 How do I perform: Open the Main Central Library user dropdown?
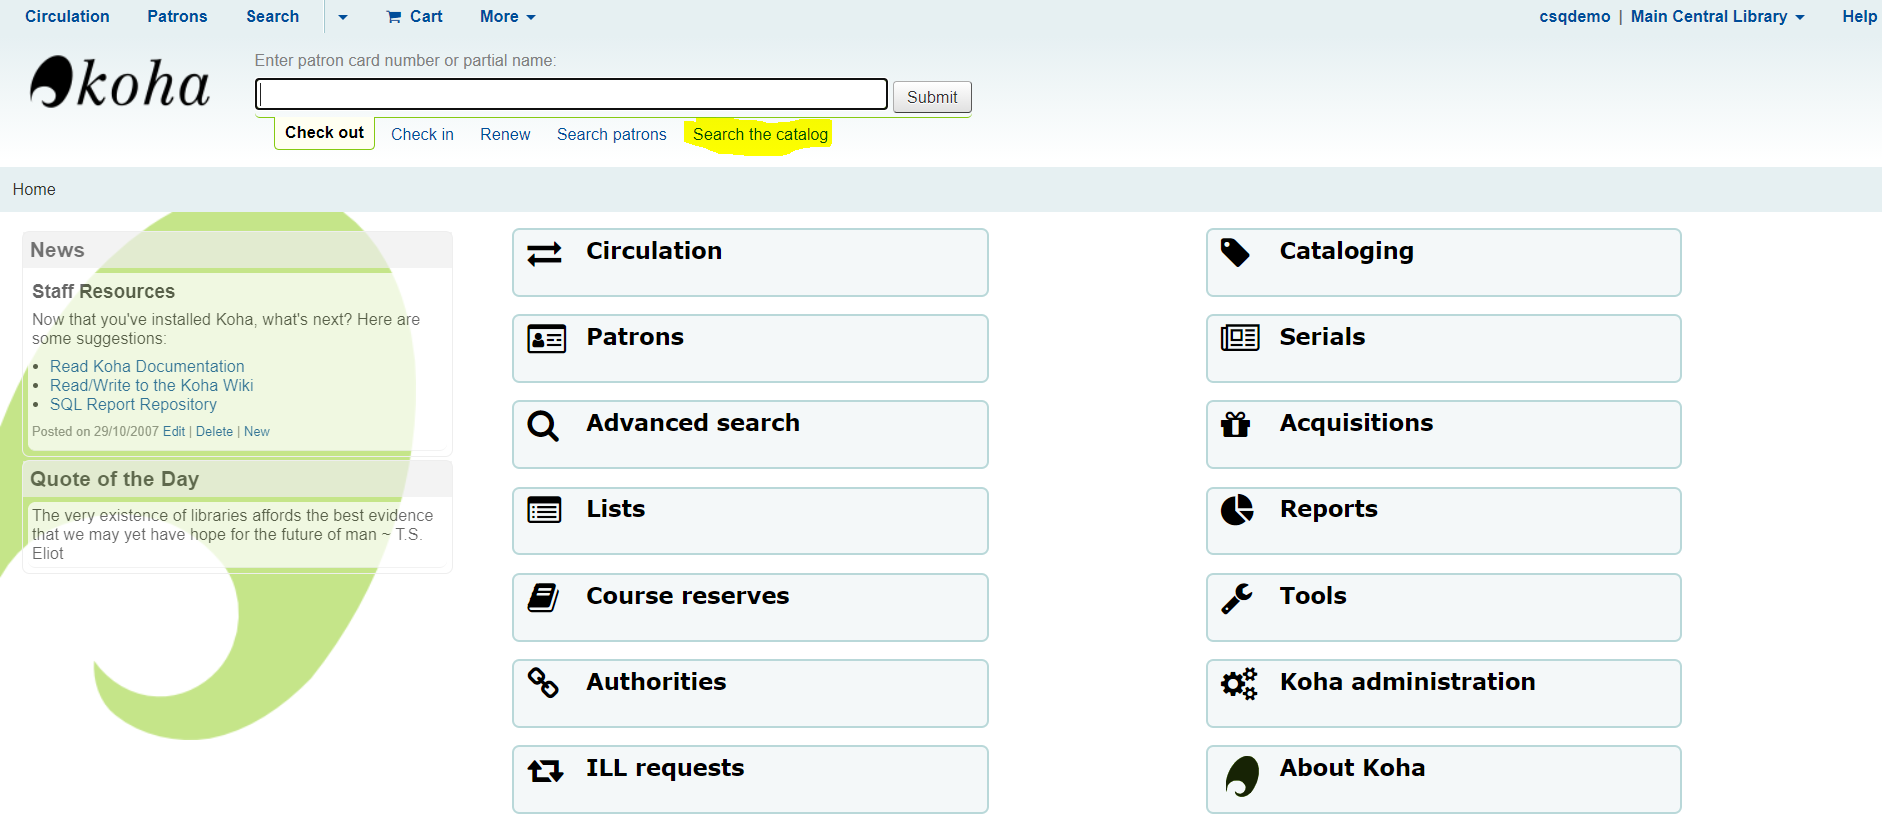pos(1718,16)
